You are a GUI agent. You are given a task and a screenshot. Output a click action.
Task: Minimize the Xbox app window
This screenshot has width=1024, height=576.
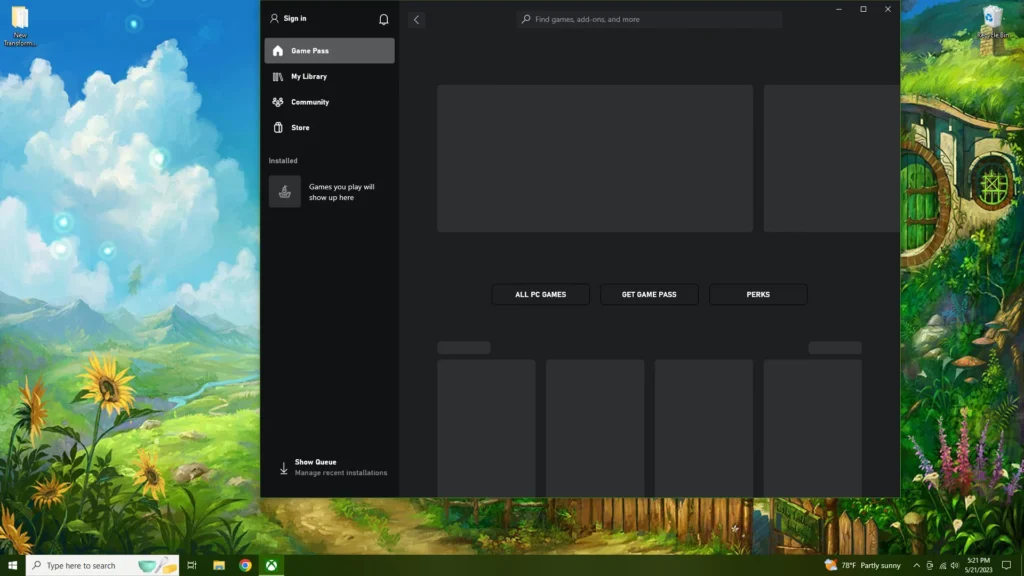tap(839, 9)
